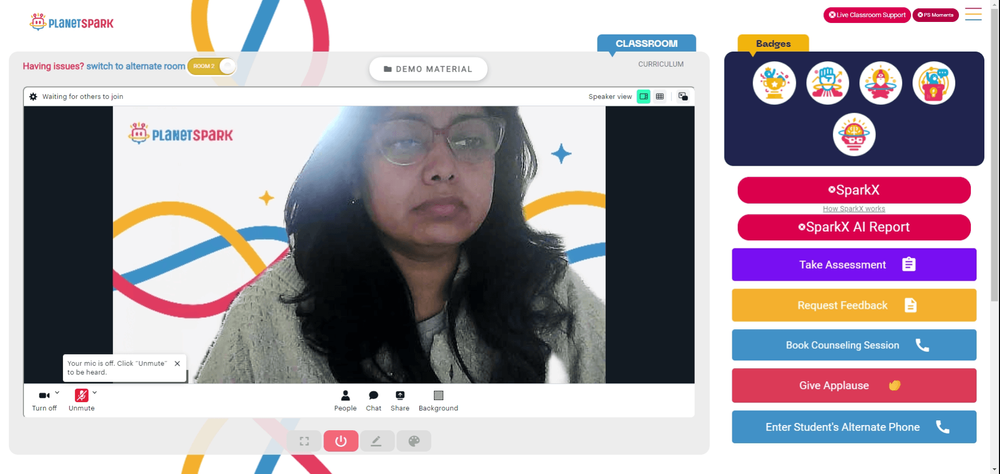This screenshot has height=474, width=1000.
Task: Select the Classroom tab
Action: click(647, 43)
